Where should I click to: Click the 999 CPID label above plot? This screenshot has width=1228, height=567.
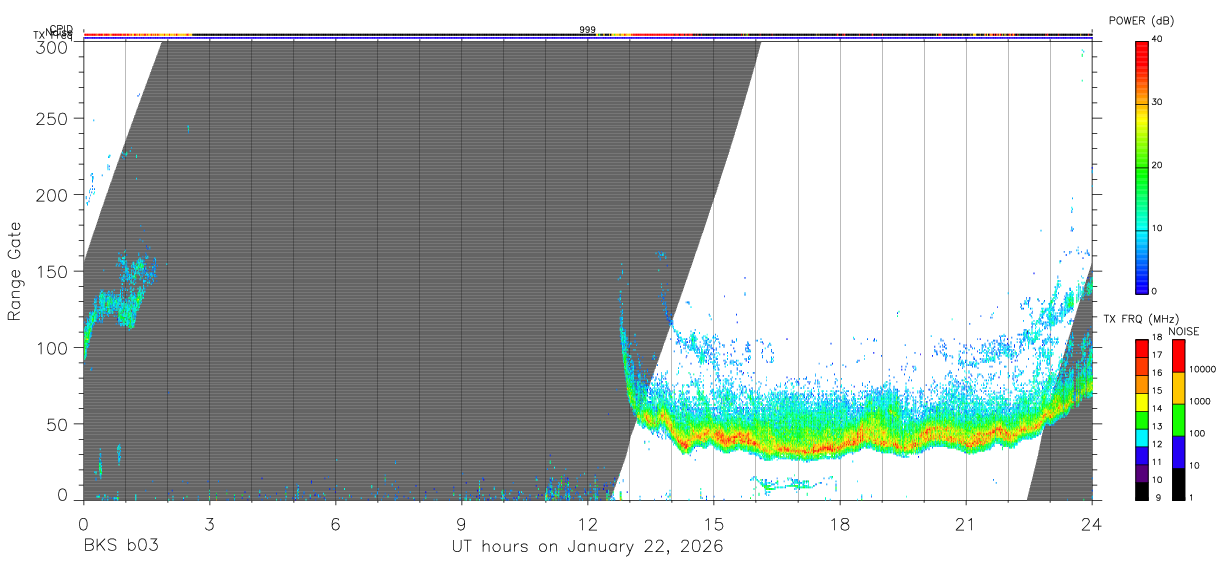click(587, 29)
